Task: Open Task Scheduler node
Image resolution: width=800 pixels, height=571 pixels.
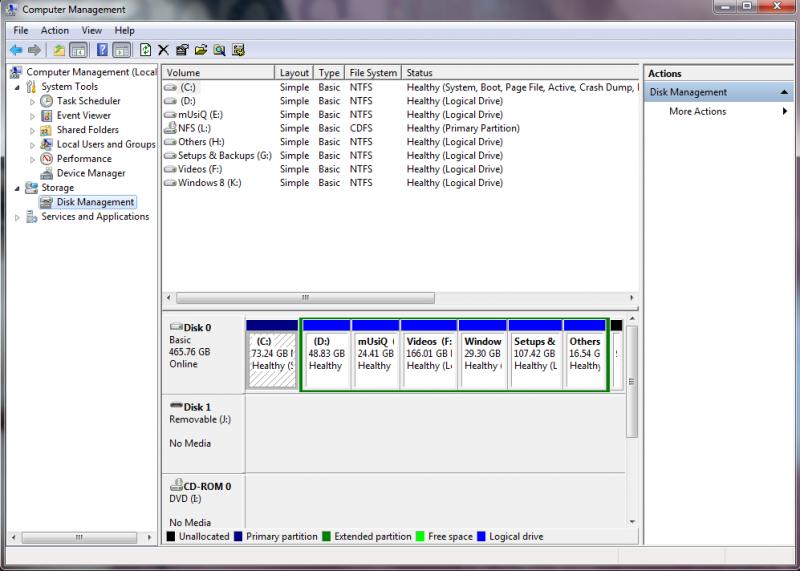Action: click(x=88, y=101)
